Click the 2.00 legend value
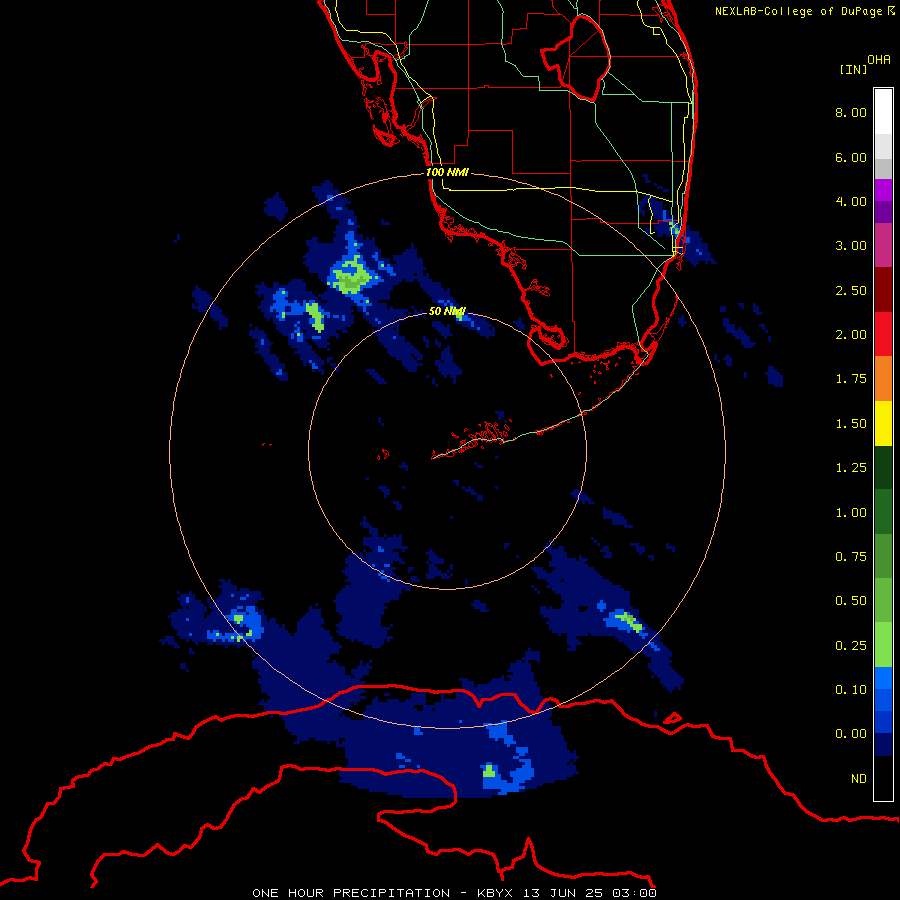Viewport: 900px width, 900px height. point(851,335)
